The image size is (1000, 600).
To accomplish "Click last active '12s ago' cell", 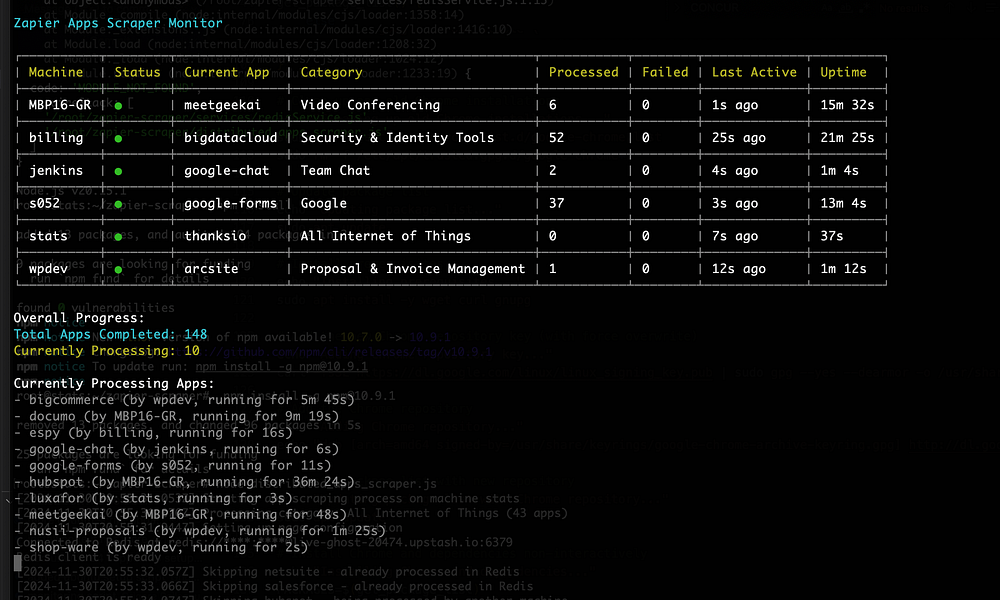I will pyautogui.click(x=739, y=268).
